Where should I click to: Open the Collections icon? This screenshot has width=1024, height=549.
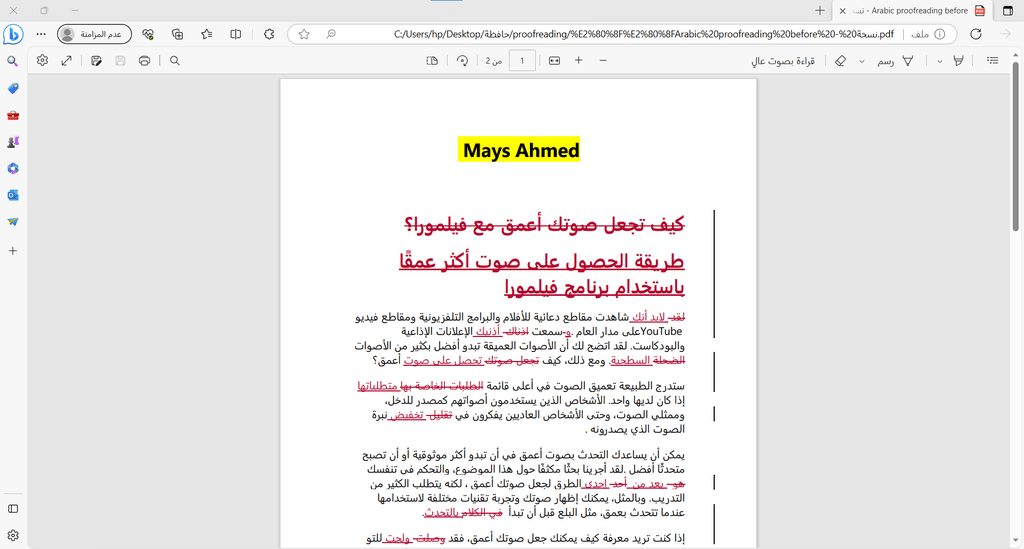click(177, 34)
